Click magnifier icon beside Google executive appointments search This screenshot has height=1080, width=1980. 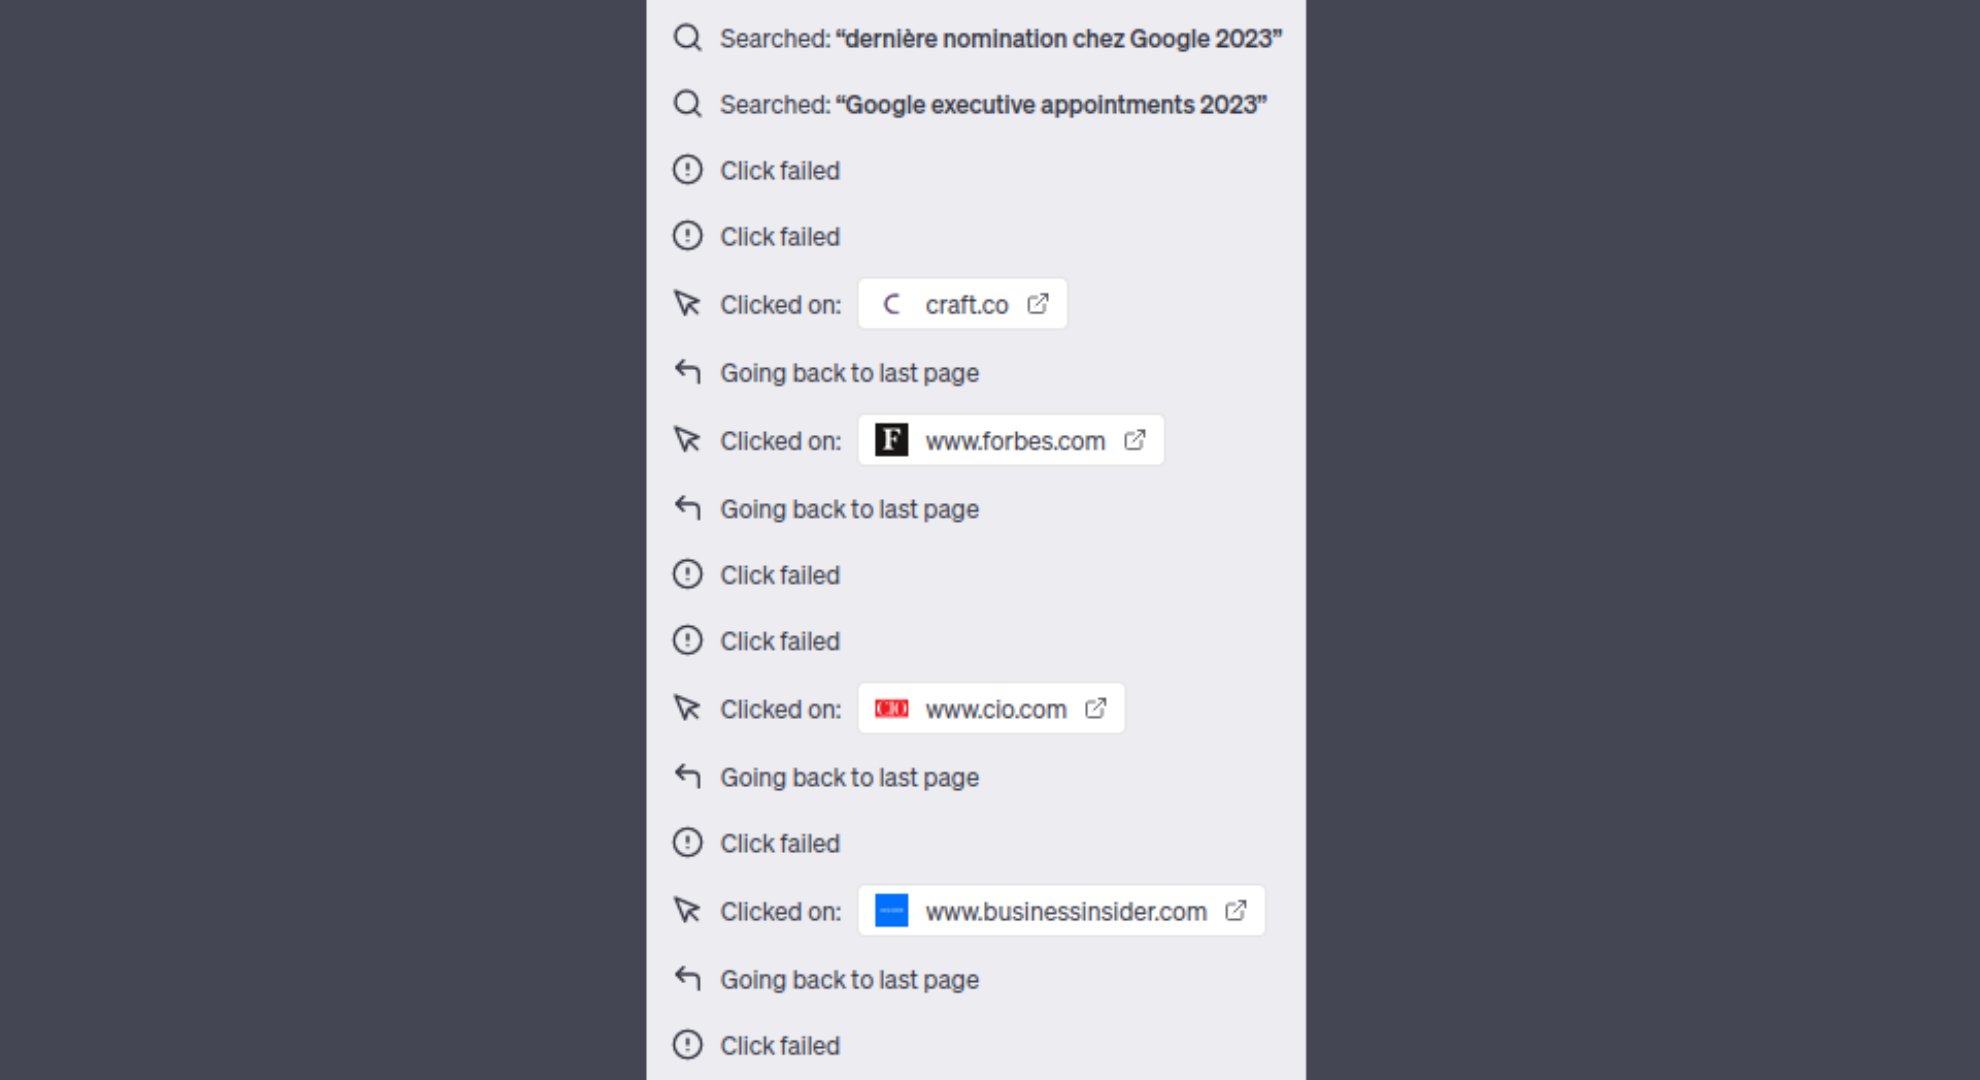pyautogui.click(x=687, y=104)
